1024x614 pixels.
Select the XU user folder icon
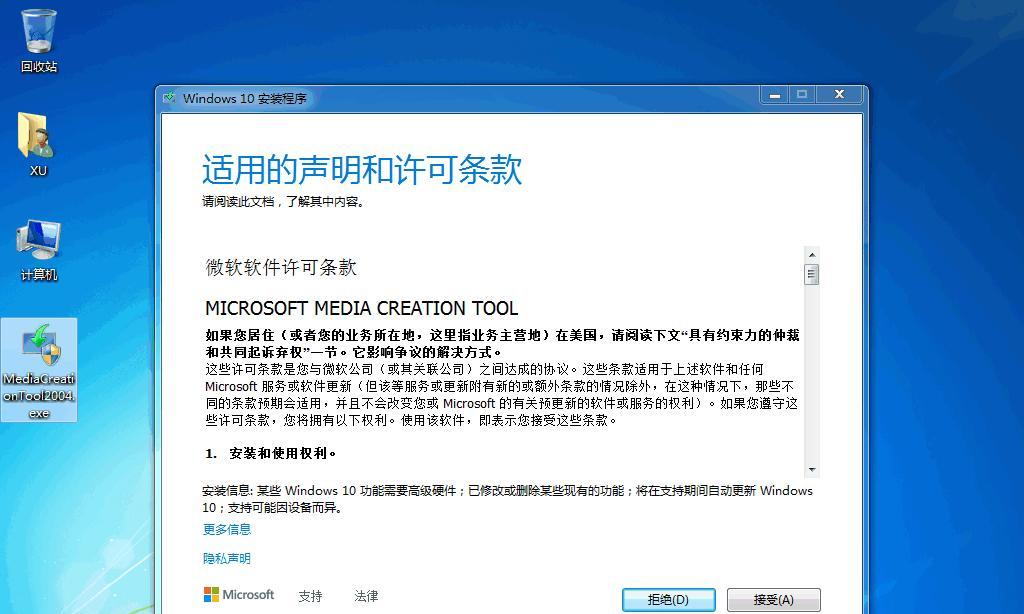tap(38, 144)
